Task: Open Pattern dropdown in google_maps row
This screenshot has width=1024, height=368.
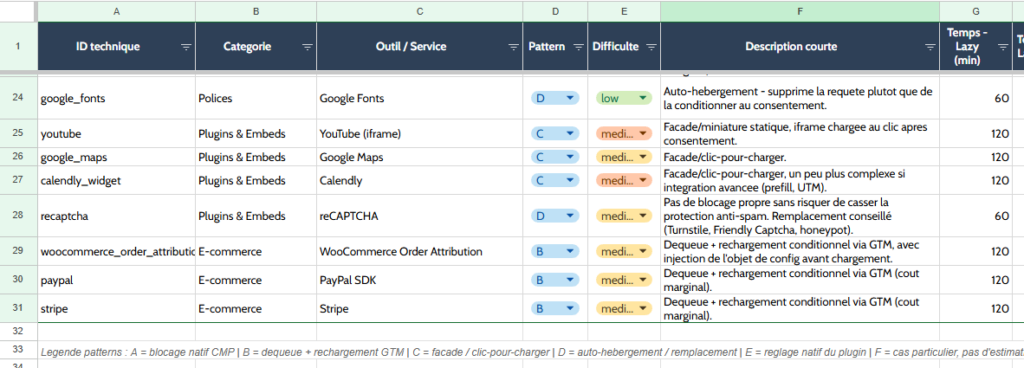Action: 555,157
